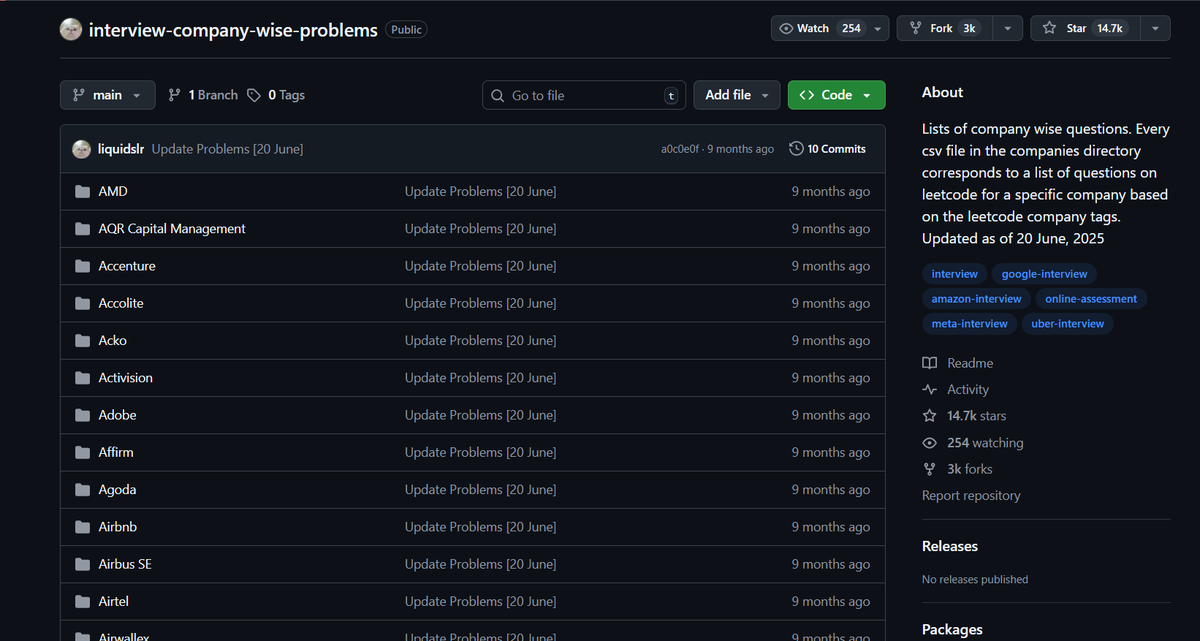
Task: Click the folder icon next to Agoda
Action: pos(83,490)
